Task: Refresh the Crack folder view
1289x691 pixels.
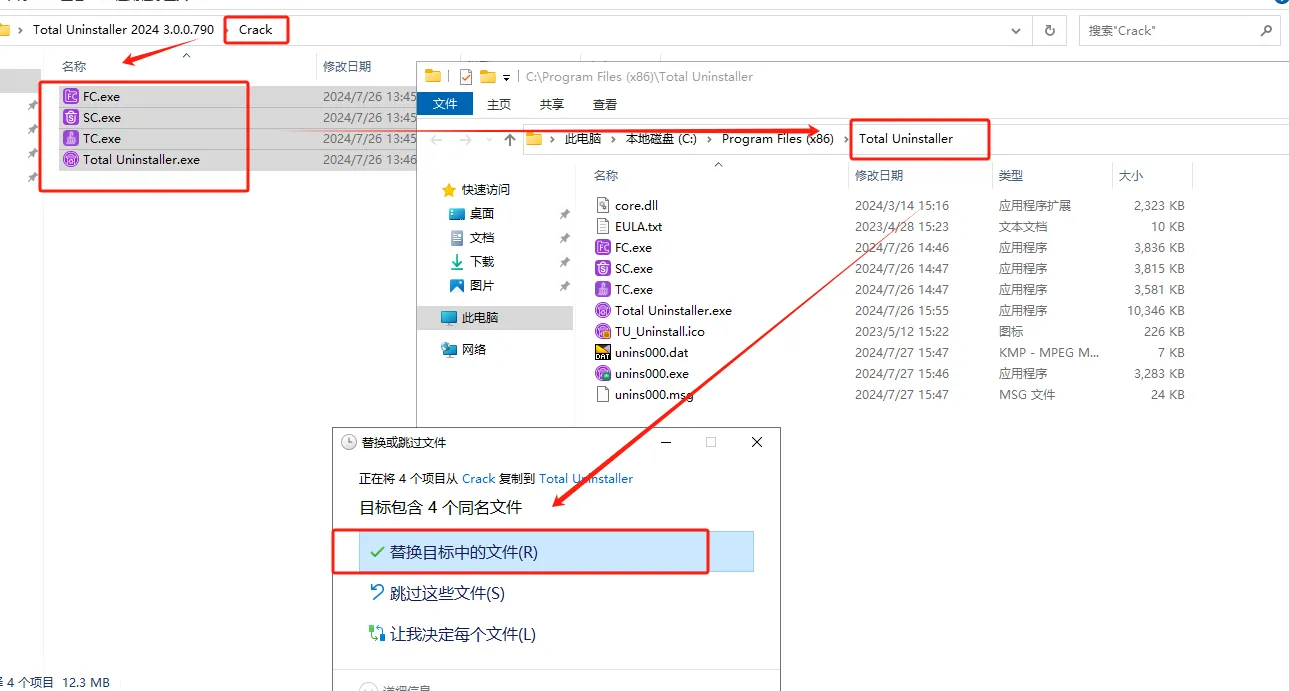Action: (x=1049, y=30)
